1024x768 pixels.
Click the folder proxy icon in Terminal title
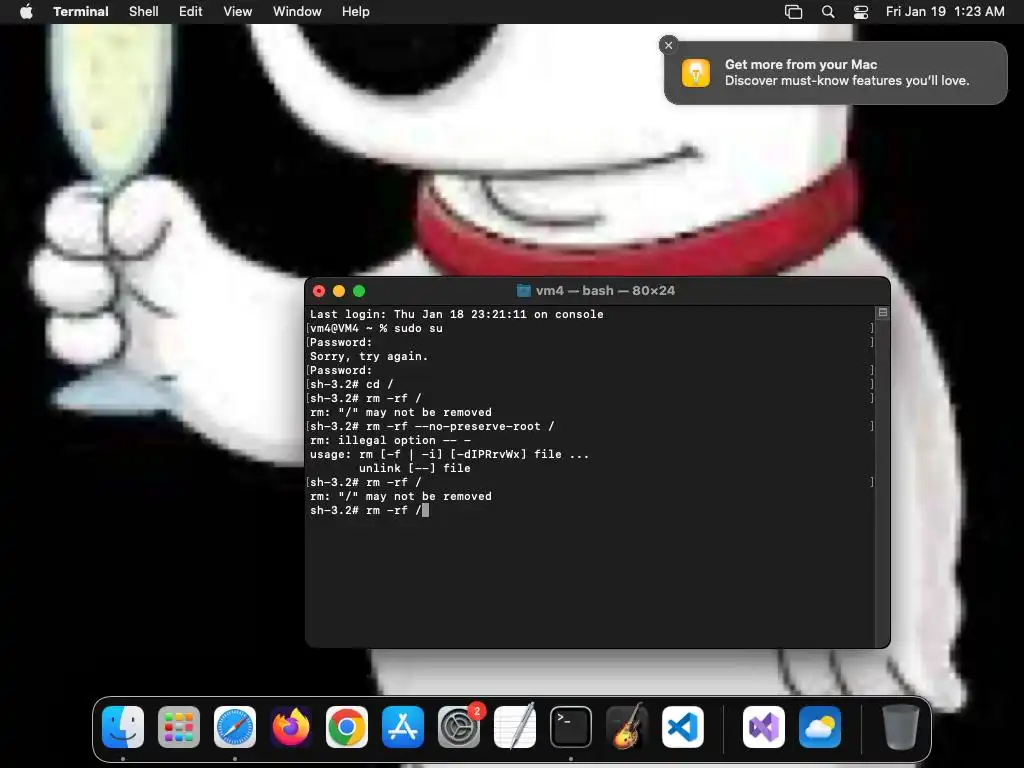pyautogui.click(x=524, y=291)
